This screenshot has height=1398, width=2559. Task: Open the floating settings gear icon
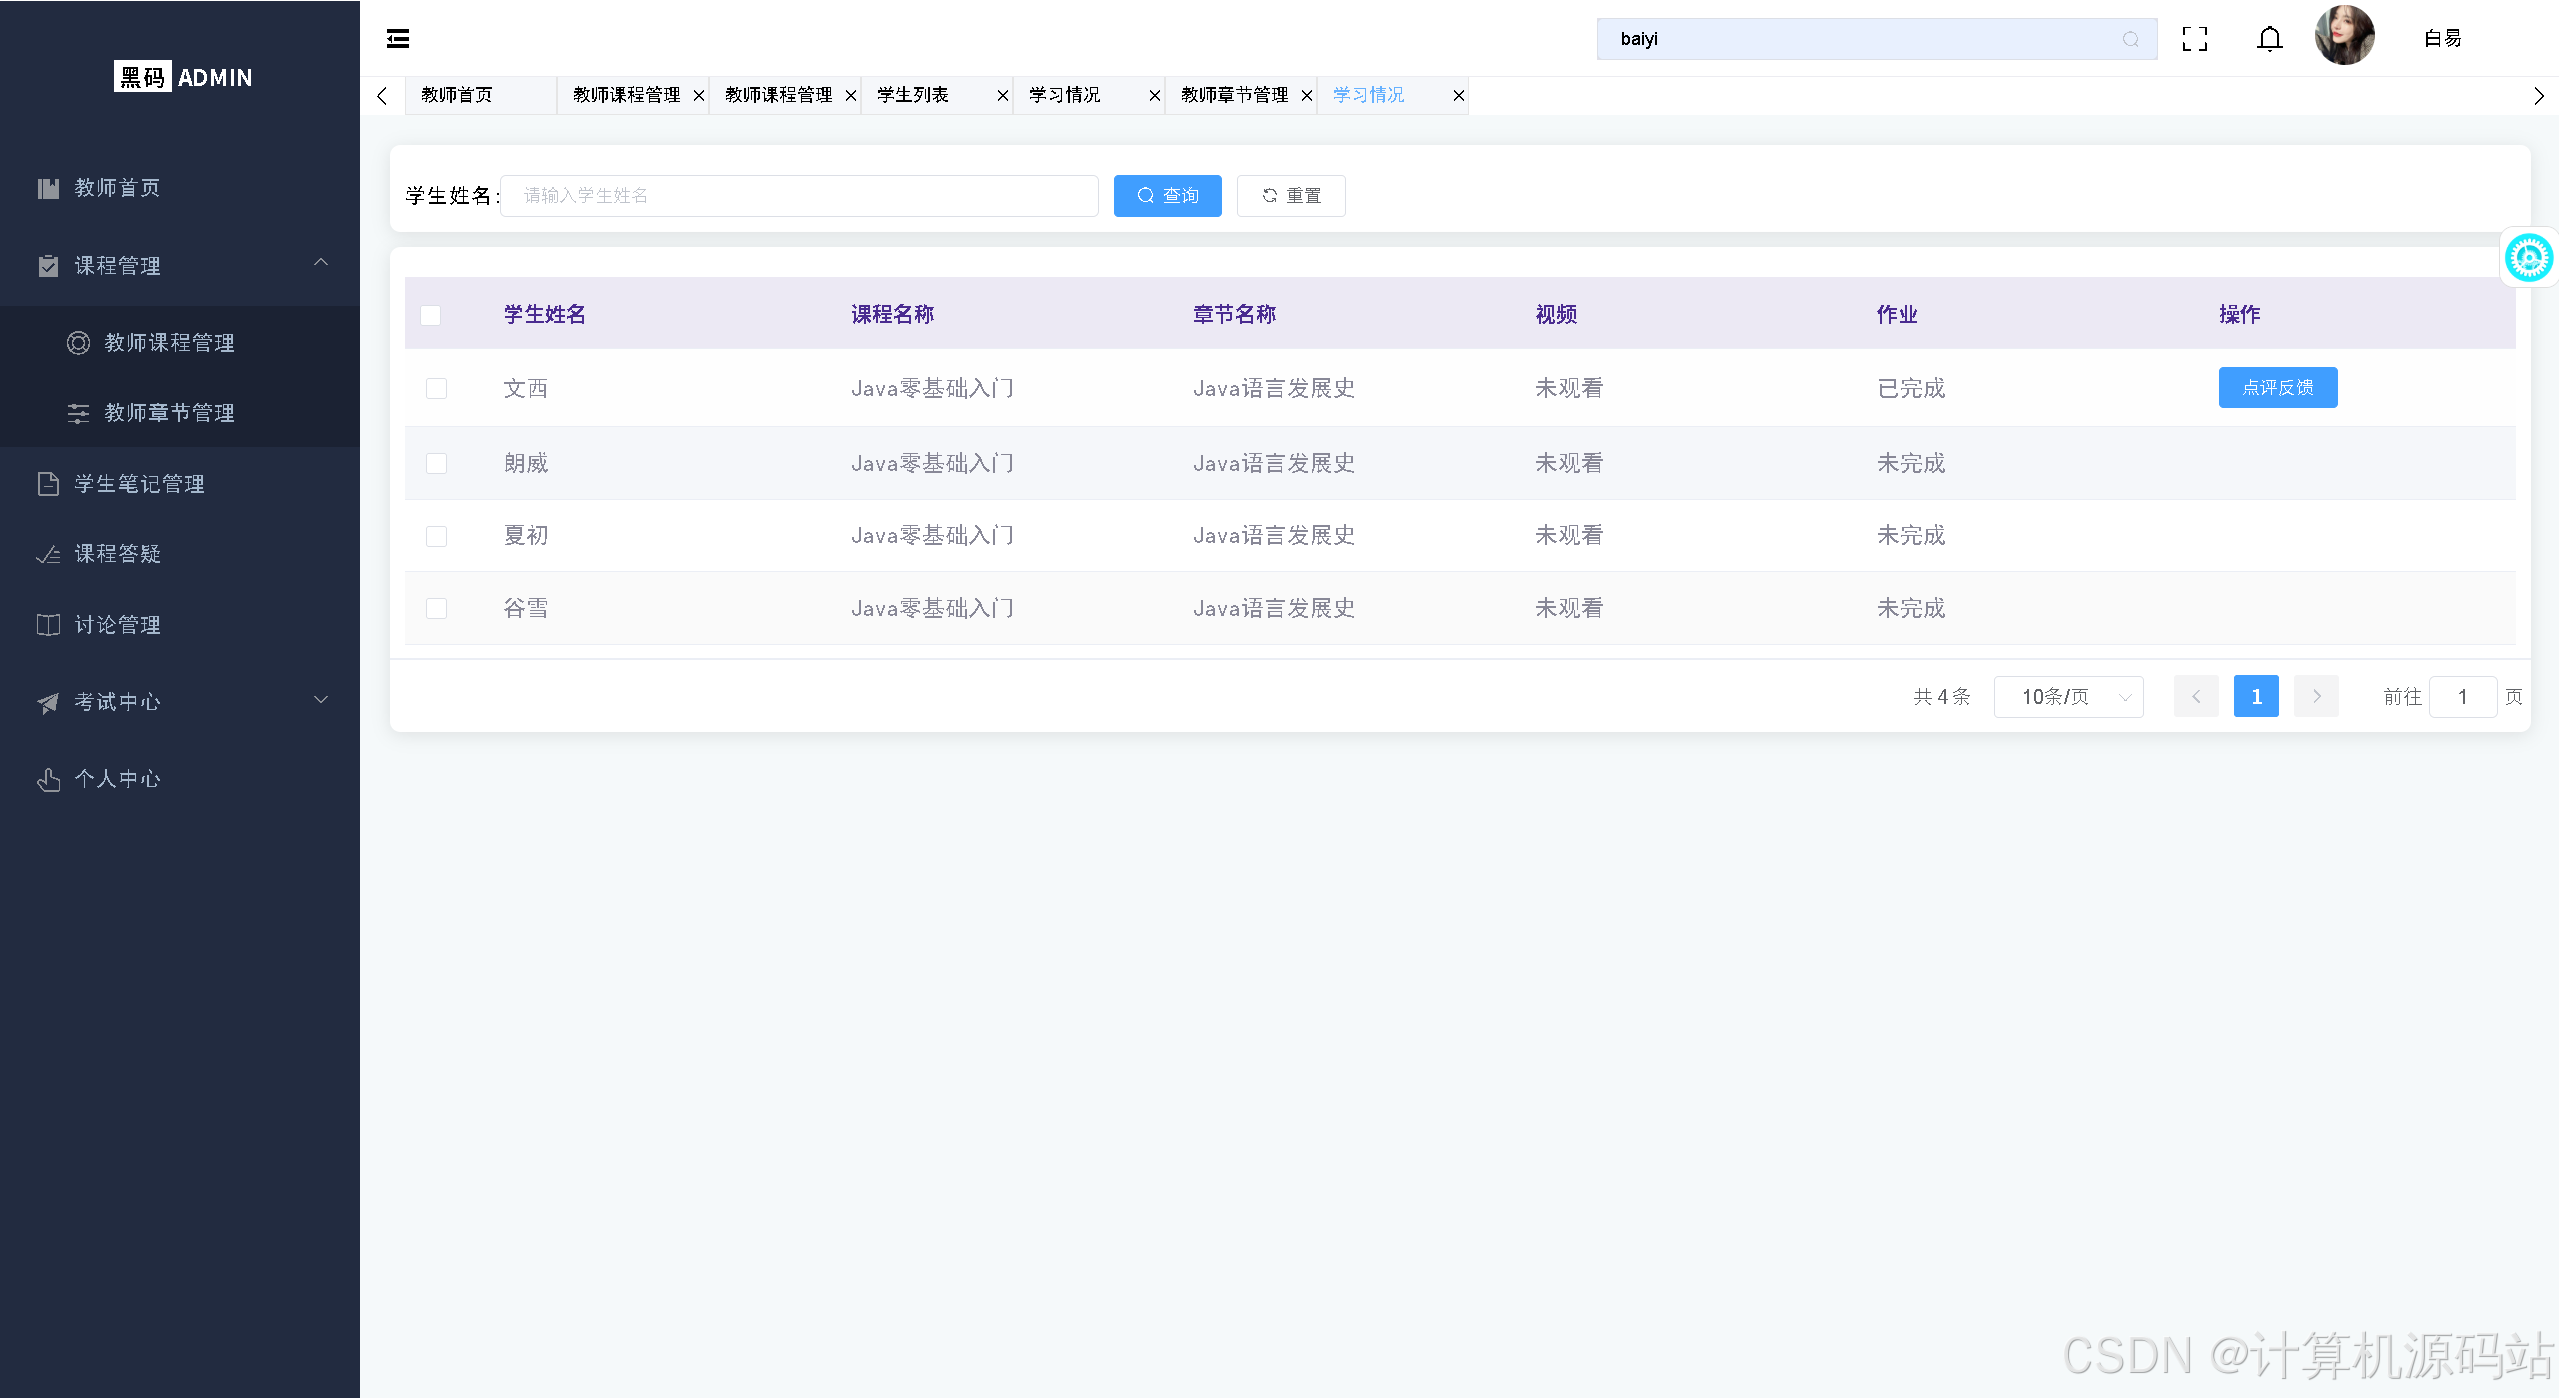pyautogui.click(x=2528, y=258)
